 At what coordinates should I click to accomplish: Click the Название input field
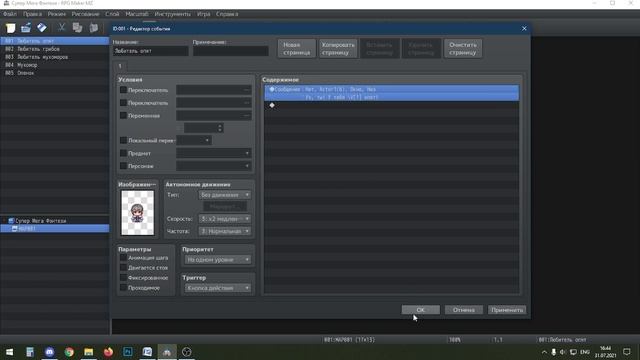point(151,51)
